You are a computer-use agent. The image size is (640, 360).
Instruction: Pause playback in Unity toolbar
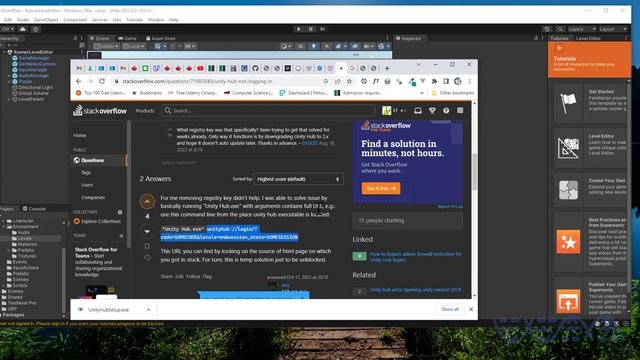311,29
